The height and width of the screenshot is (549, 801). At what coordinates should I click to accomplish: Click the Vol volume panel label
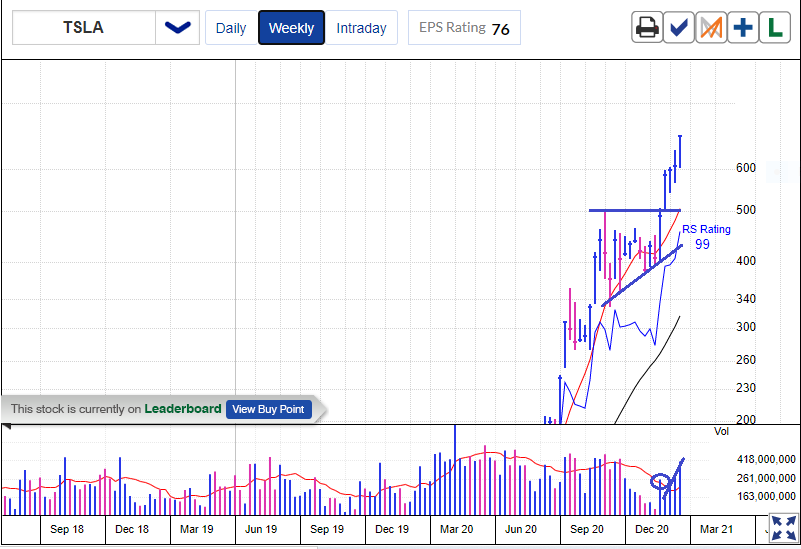721,432
